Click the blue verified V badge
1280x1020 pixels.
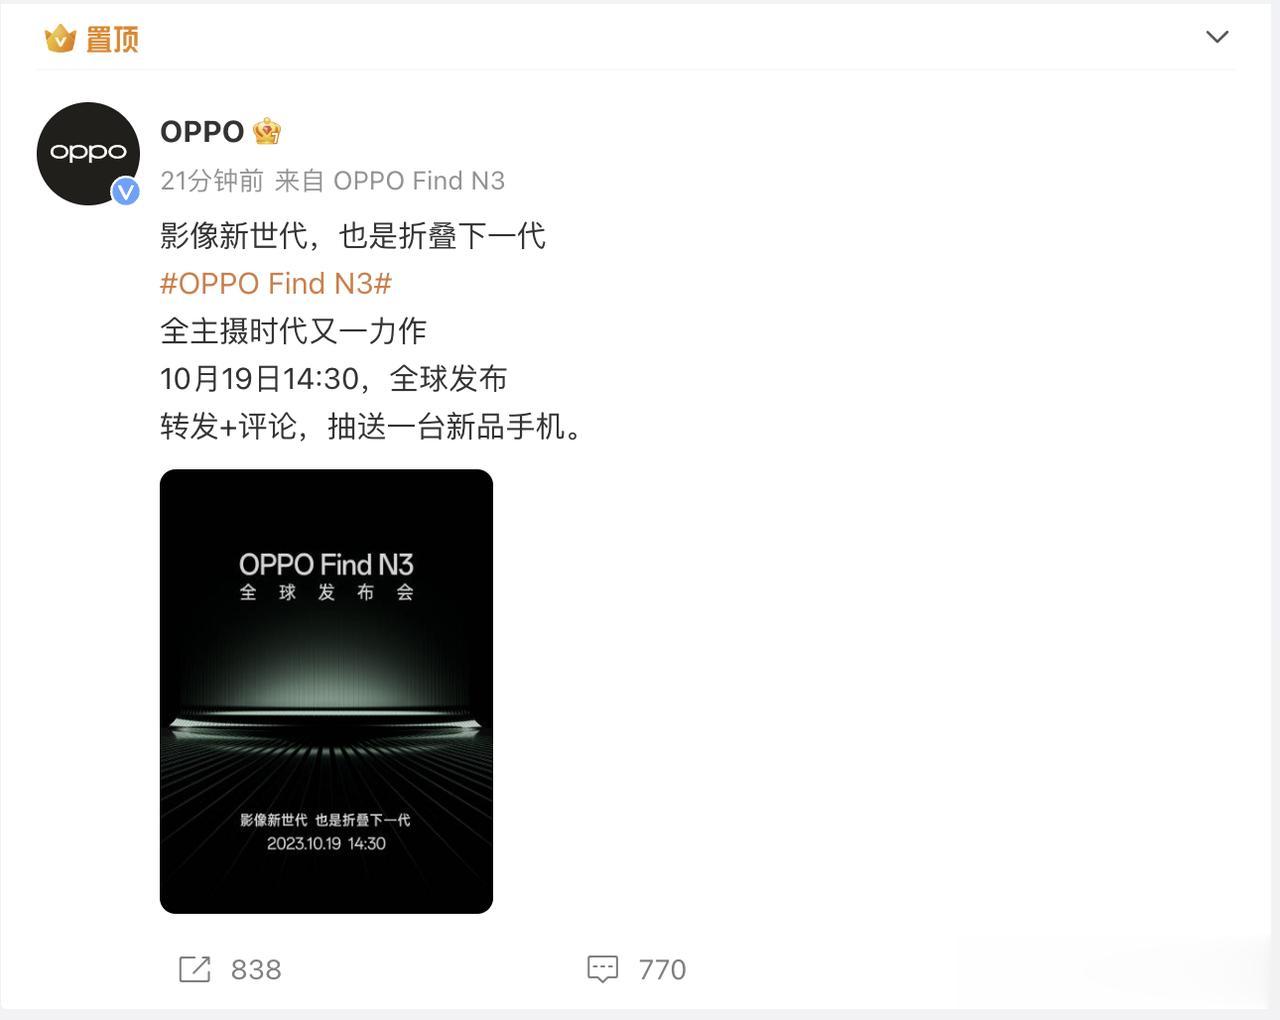pyautogui.click(x=125, y=190)
